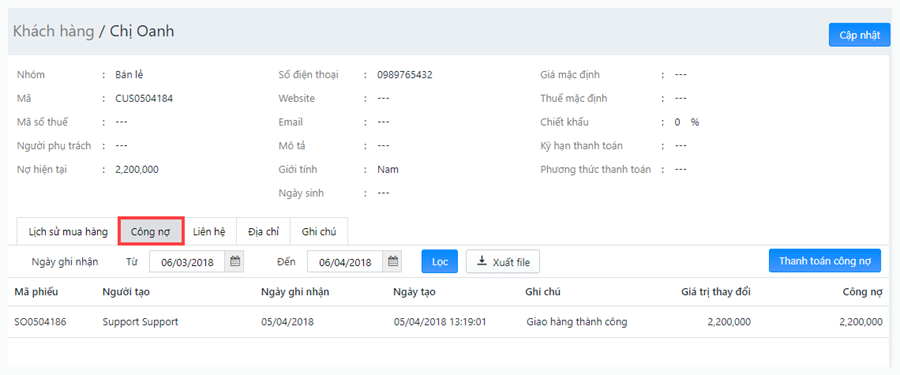Click created timestamp 05/04/2018 13:19:01
The image size is (900, 375).
440,322
